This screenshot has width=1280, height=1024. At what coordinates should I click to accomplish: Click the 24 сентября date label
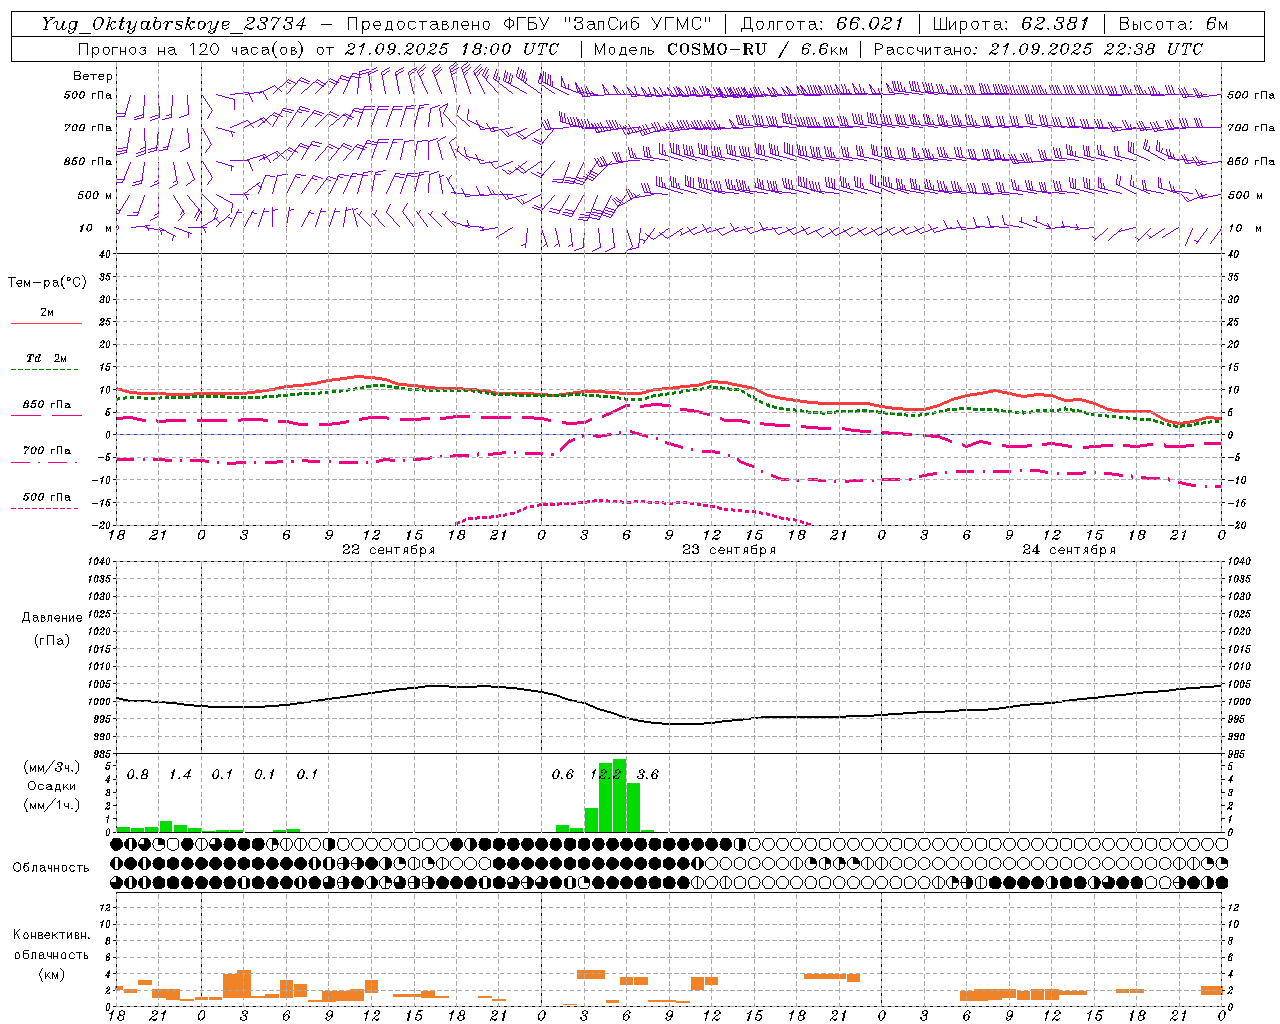pos(1069,550)
